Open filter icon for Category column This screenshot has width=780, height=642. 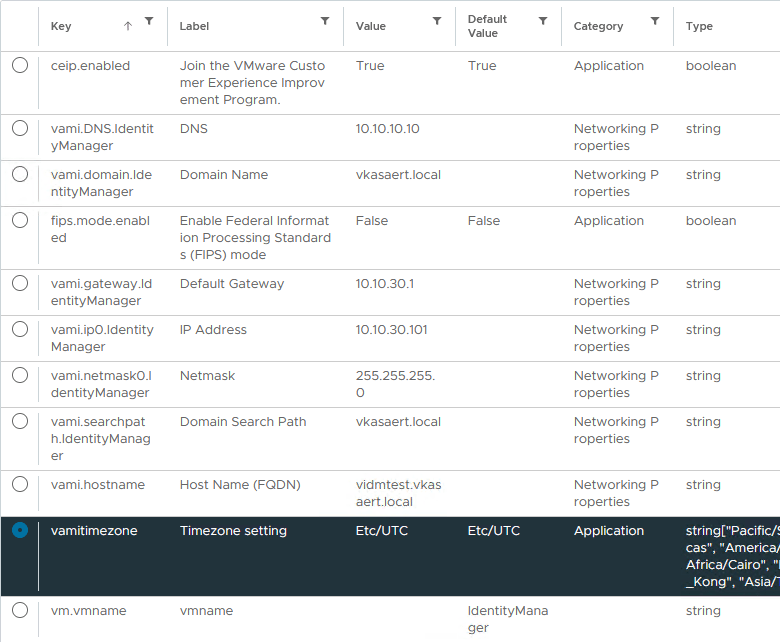pyautogui.click(x=655, y=21)
